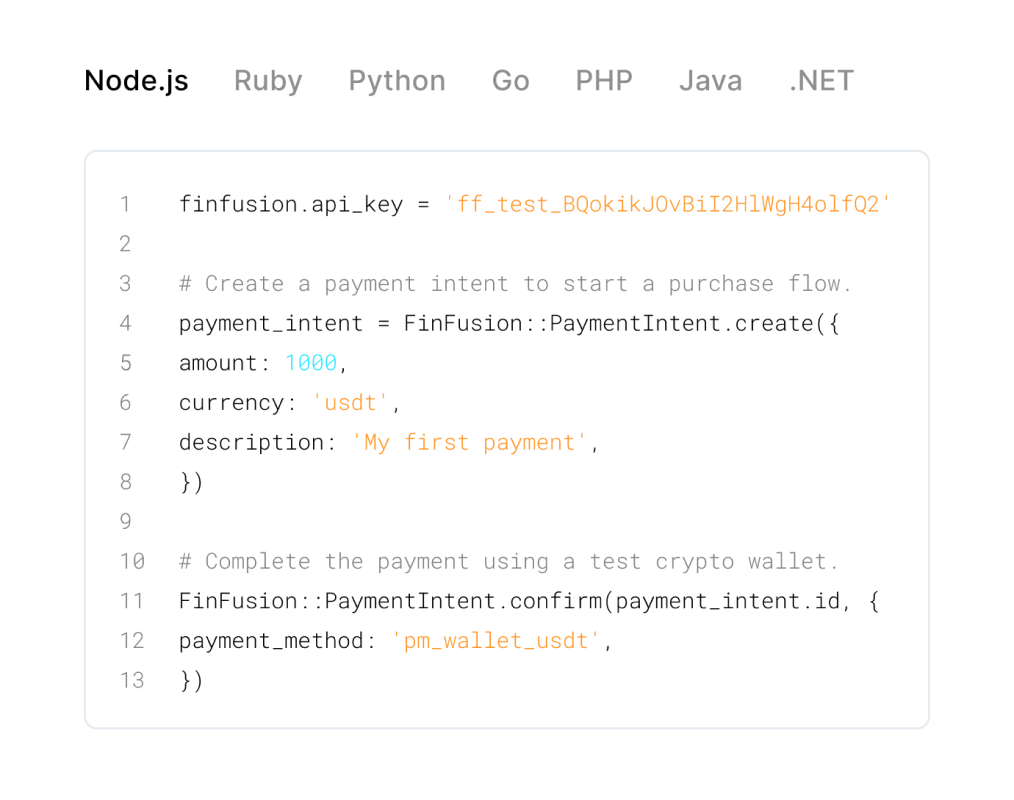Open the Python code tab
The width and height of the screenshot is (1014, 800).
[x=397, y=81]
